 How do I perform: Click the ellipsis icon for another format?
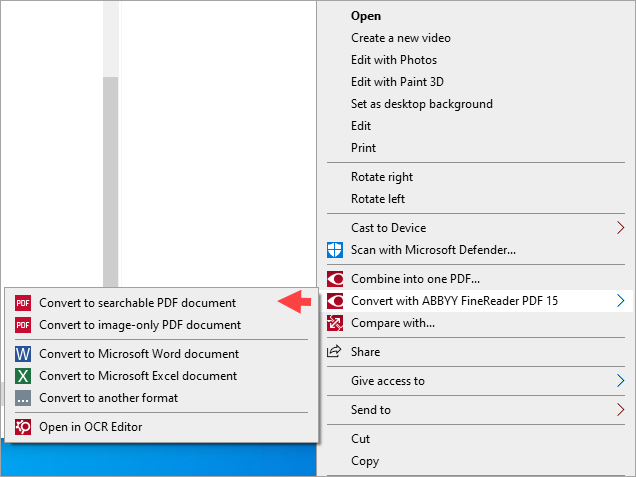(22, 398)
